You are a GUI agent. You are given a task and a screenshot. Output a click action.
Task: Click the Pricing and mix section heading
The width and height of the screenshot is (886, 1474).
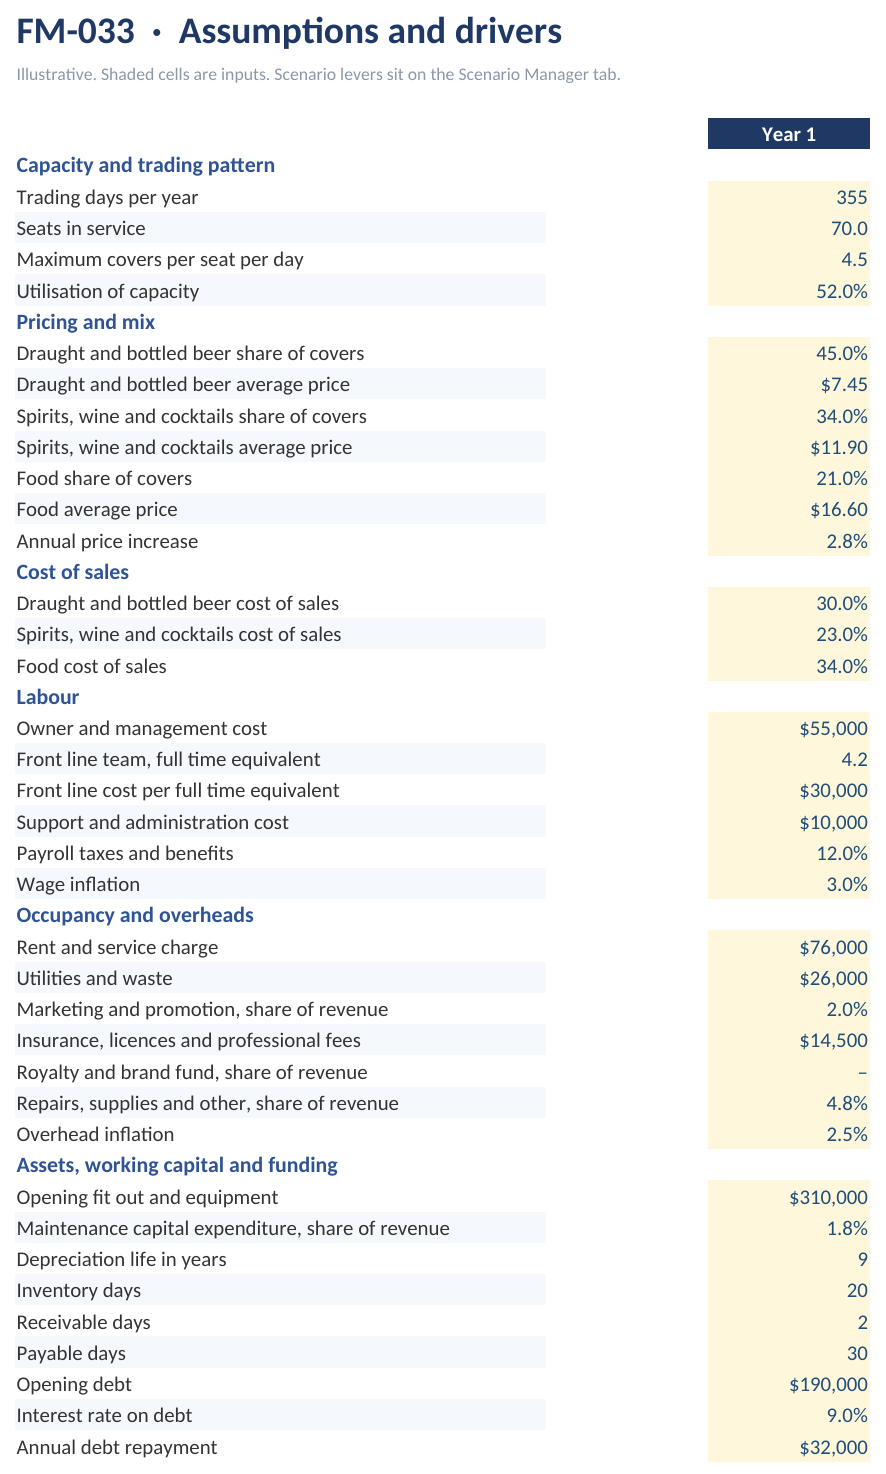tap(86, 322)
